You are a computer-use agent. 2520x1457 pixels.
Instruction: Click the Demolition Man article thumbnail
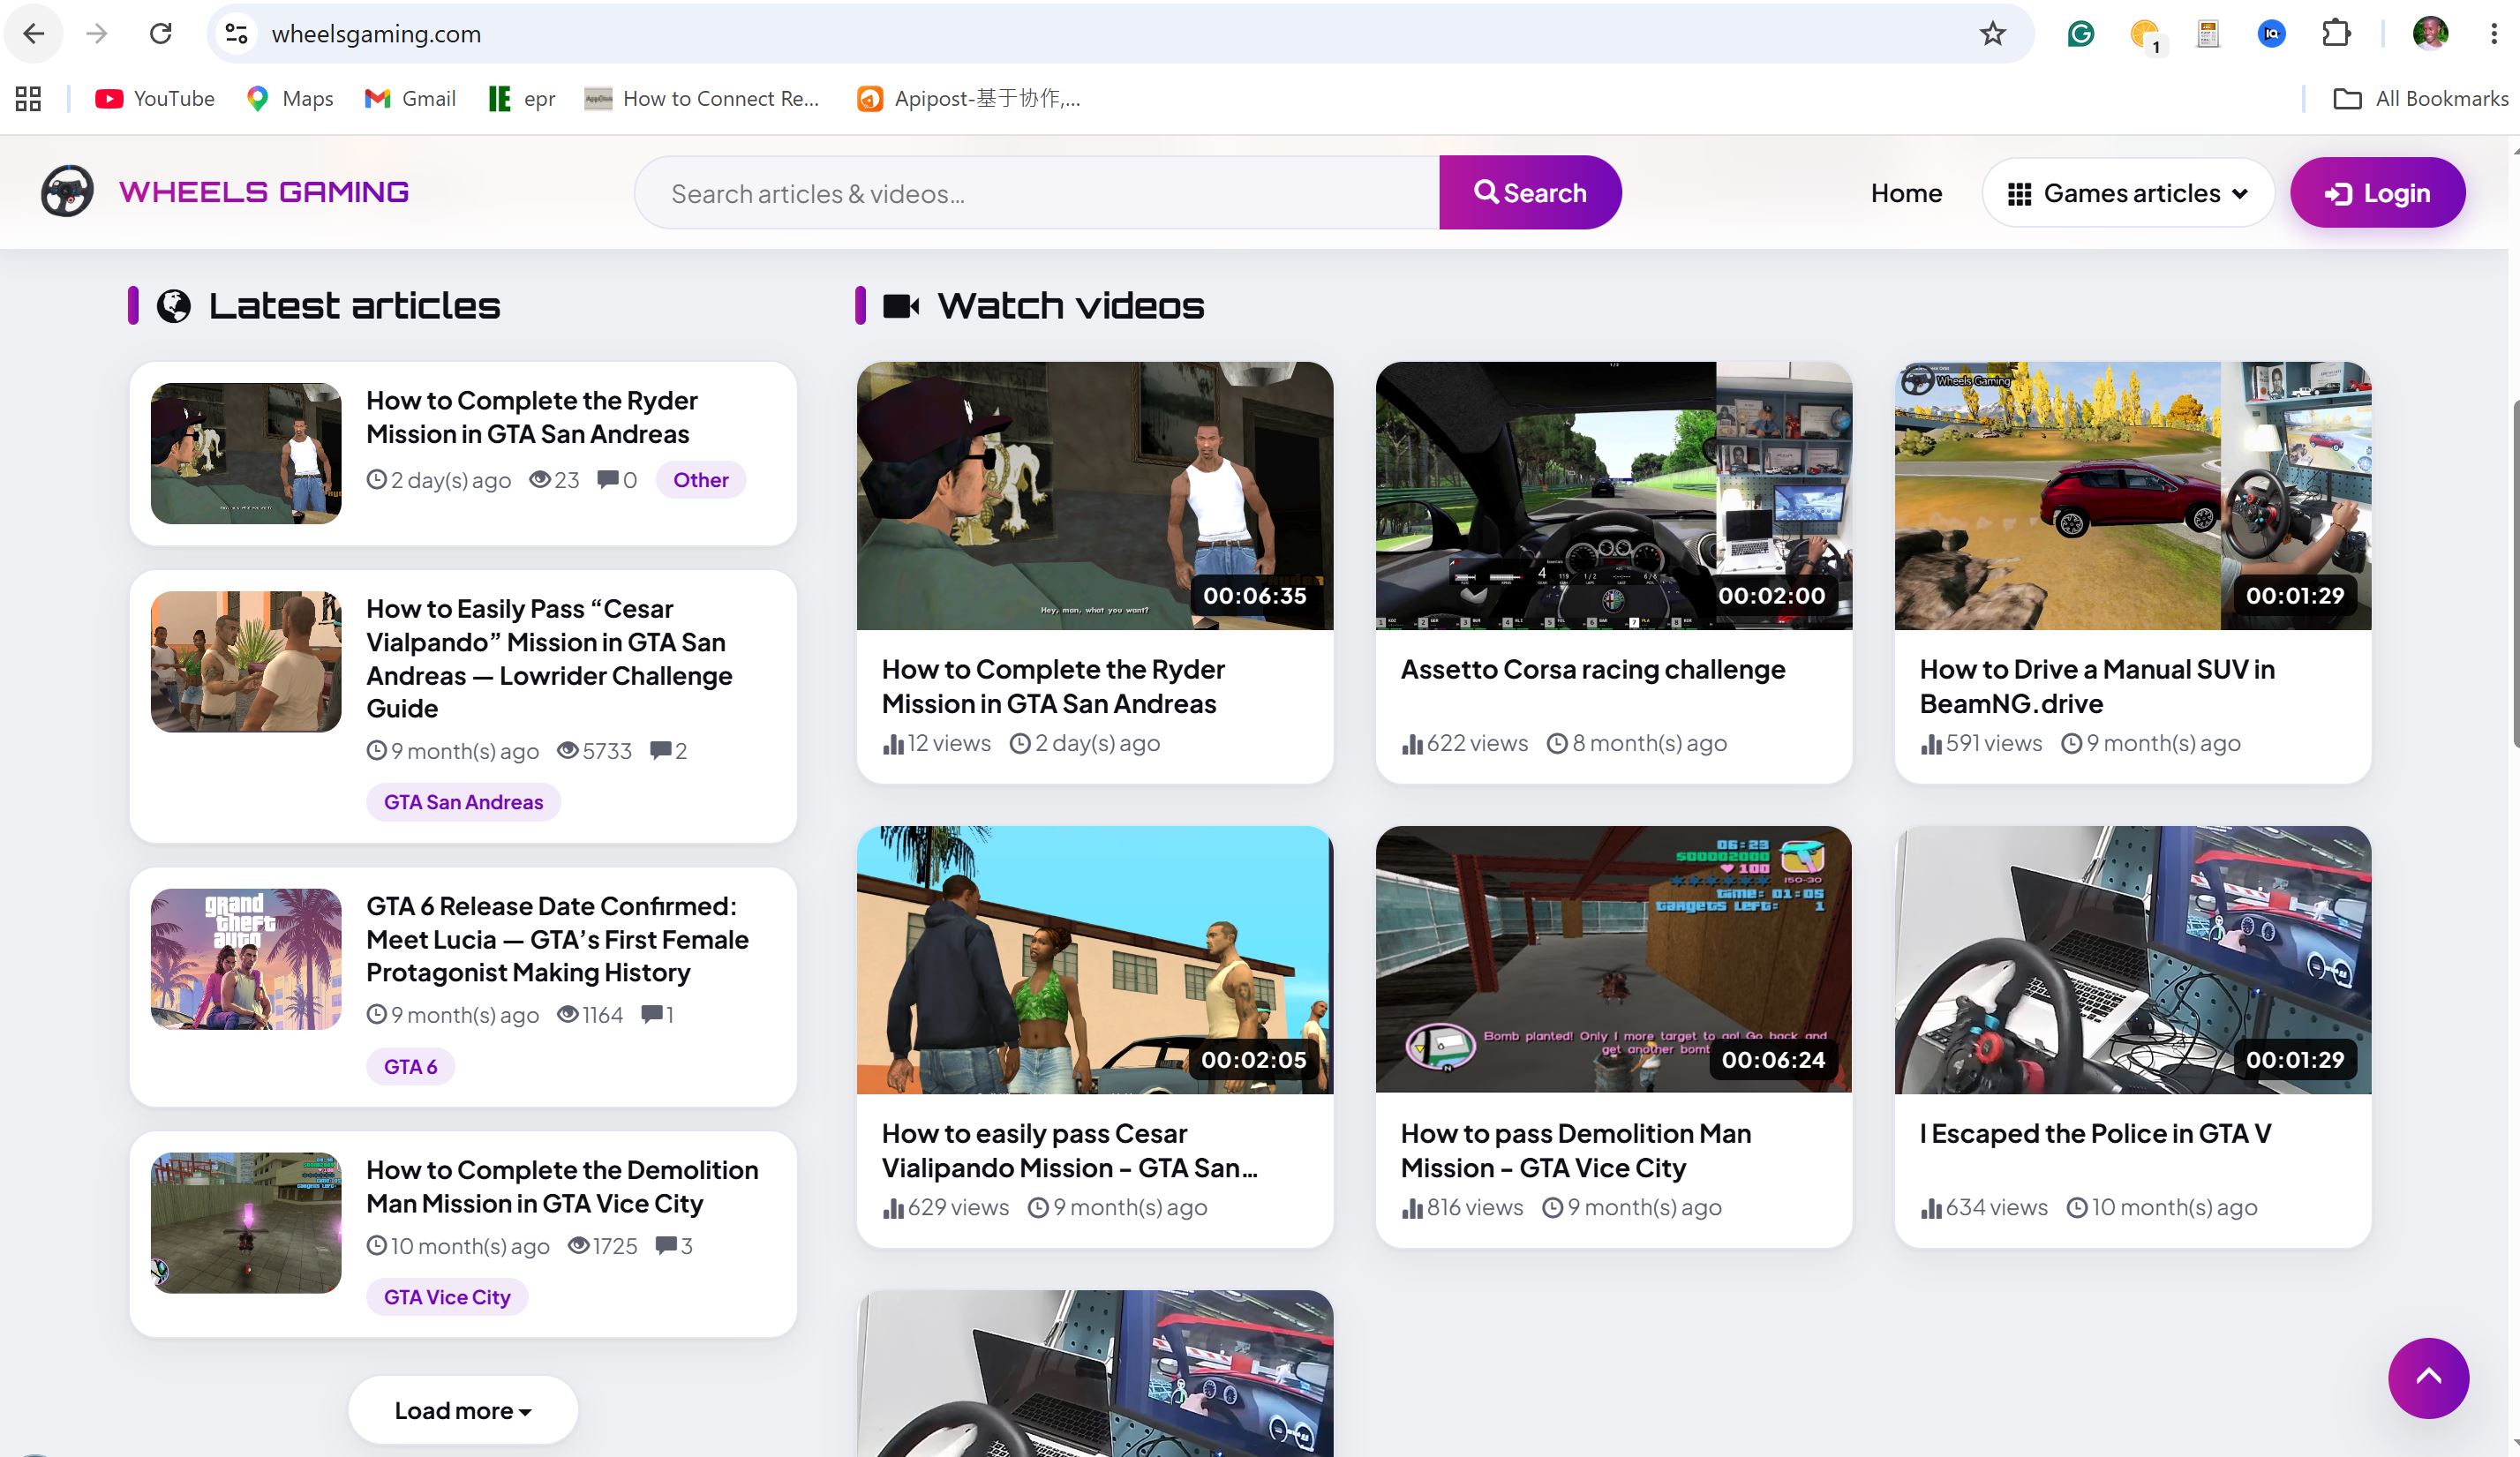246,1222
